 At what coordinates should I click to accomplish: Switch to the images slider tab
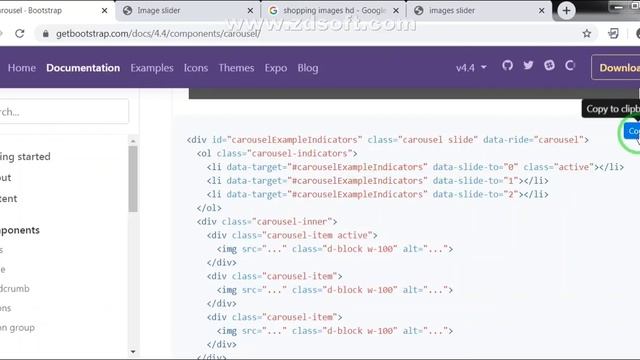pyautogui.click(x=478, y=11)
